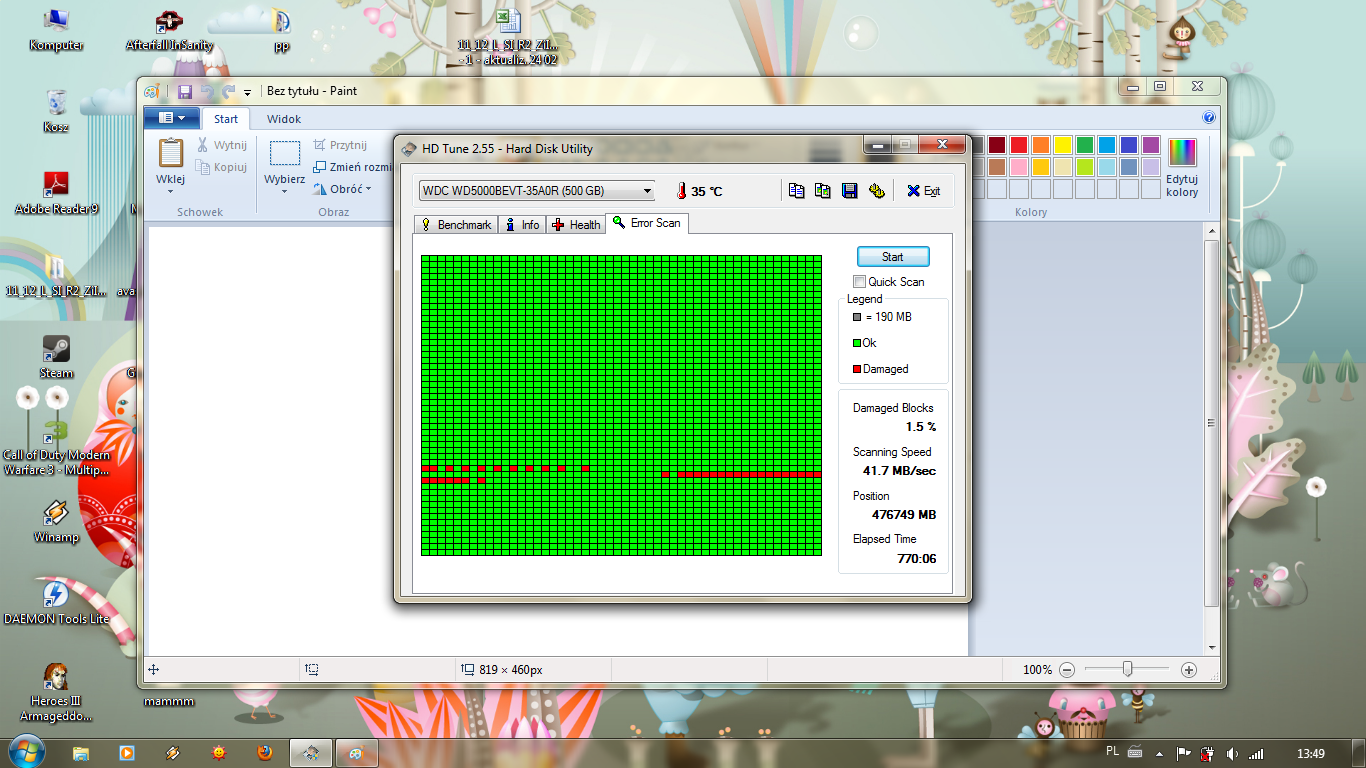The height and width of the screenshot is (768, 1366).
Task: Cut selection with Wytnij
Action: (221, 145)
